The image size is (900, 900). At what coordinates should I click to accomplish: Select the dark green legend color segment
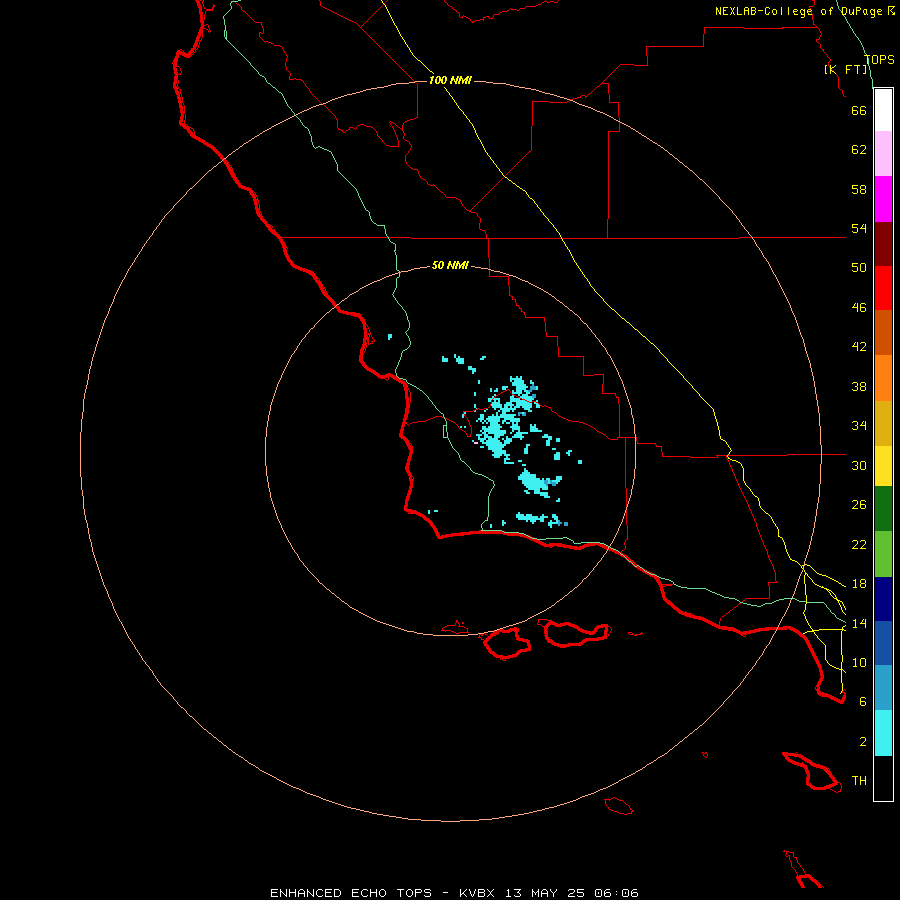883,509
